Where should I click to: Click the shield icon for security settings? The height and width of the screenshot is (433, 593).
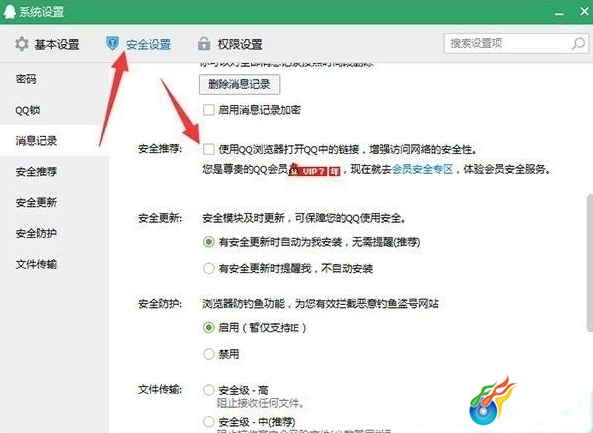[x=112, y=43]
